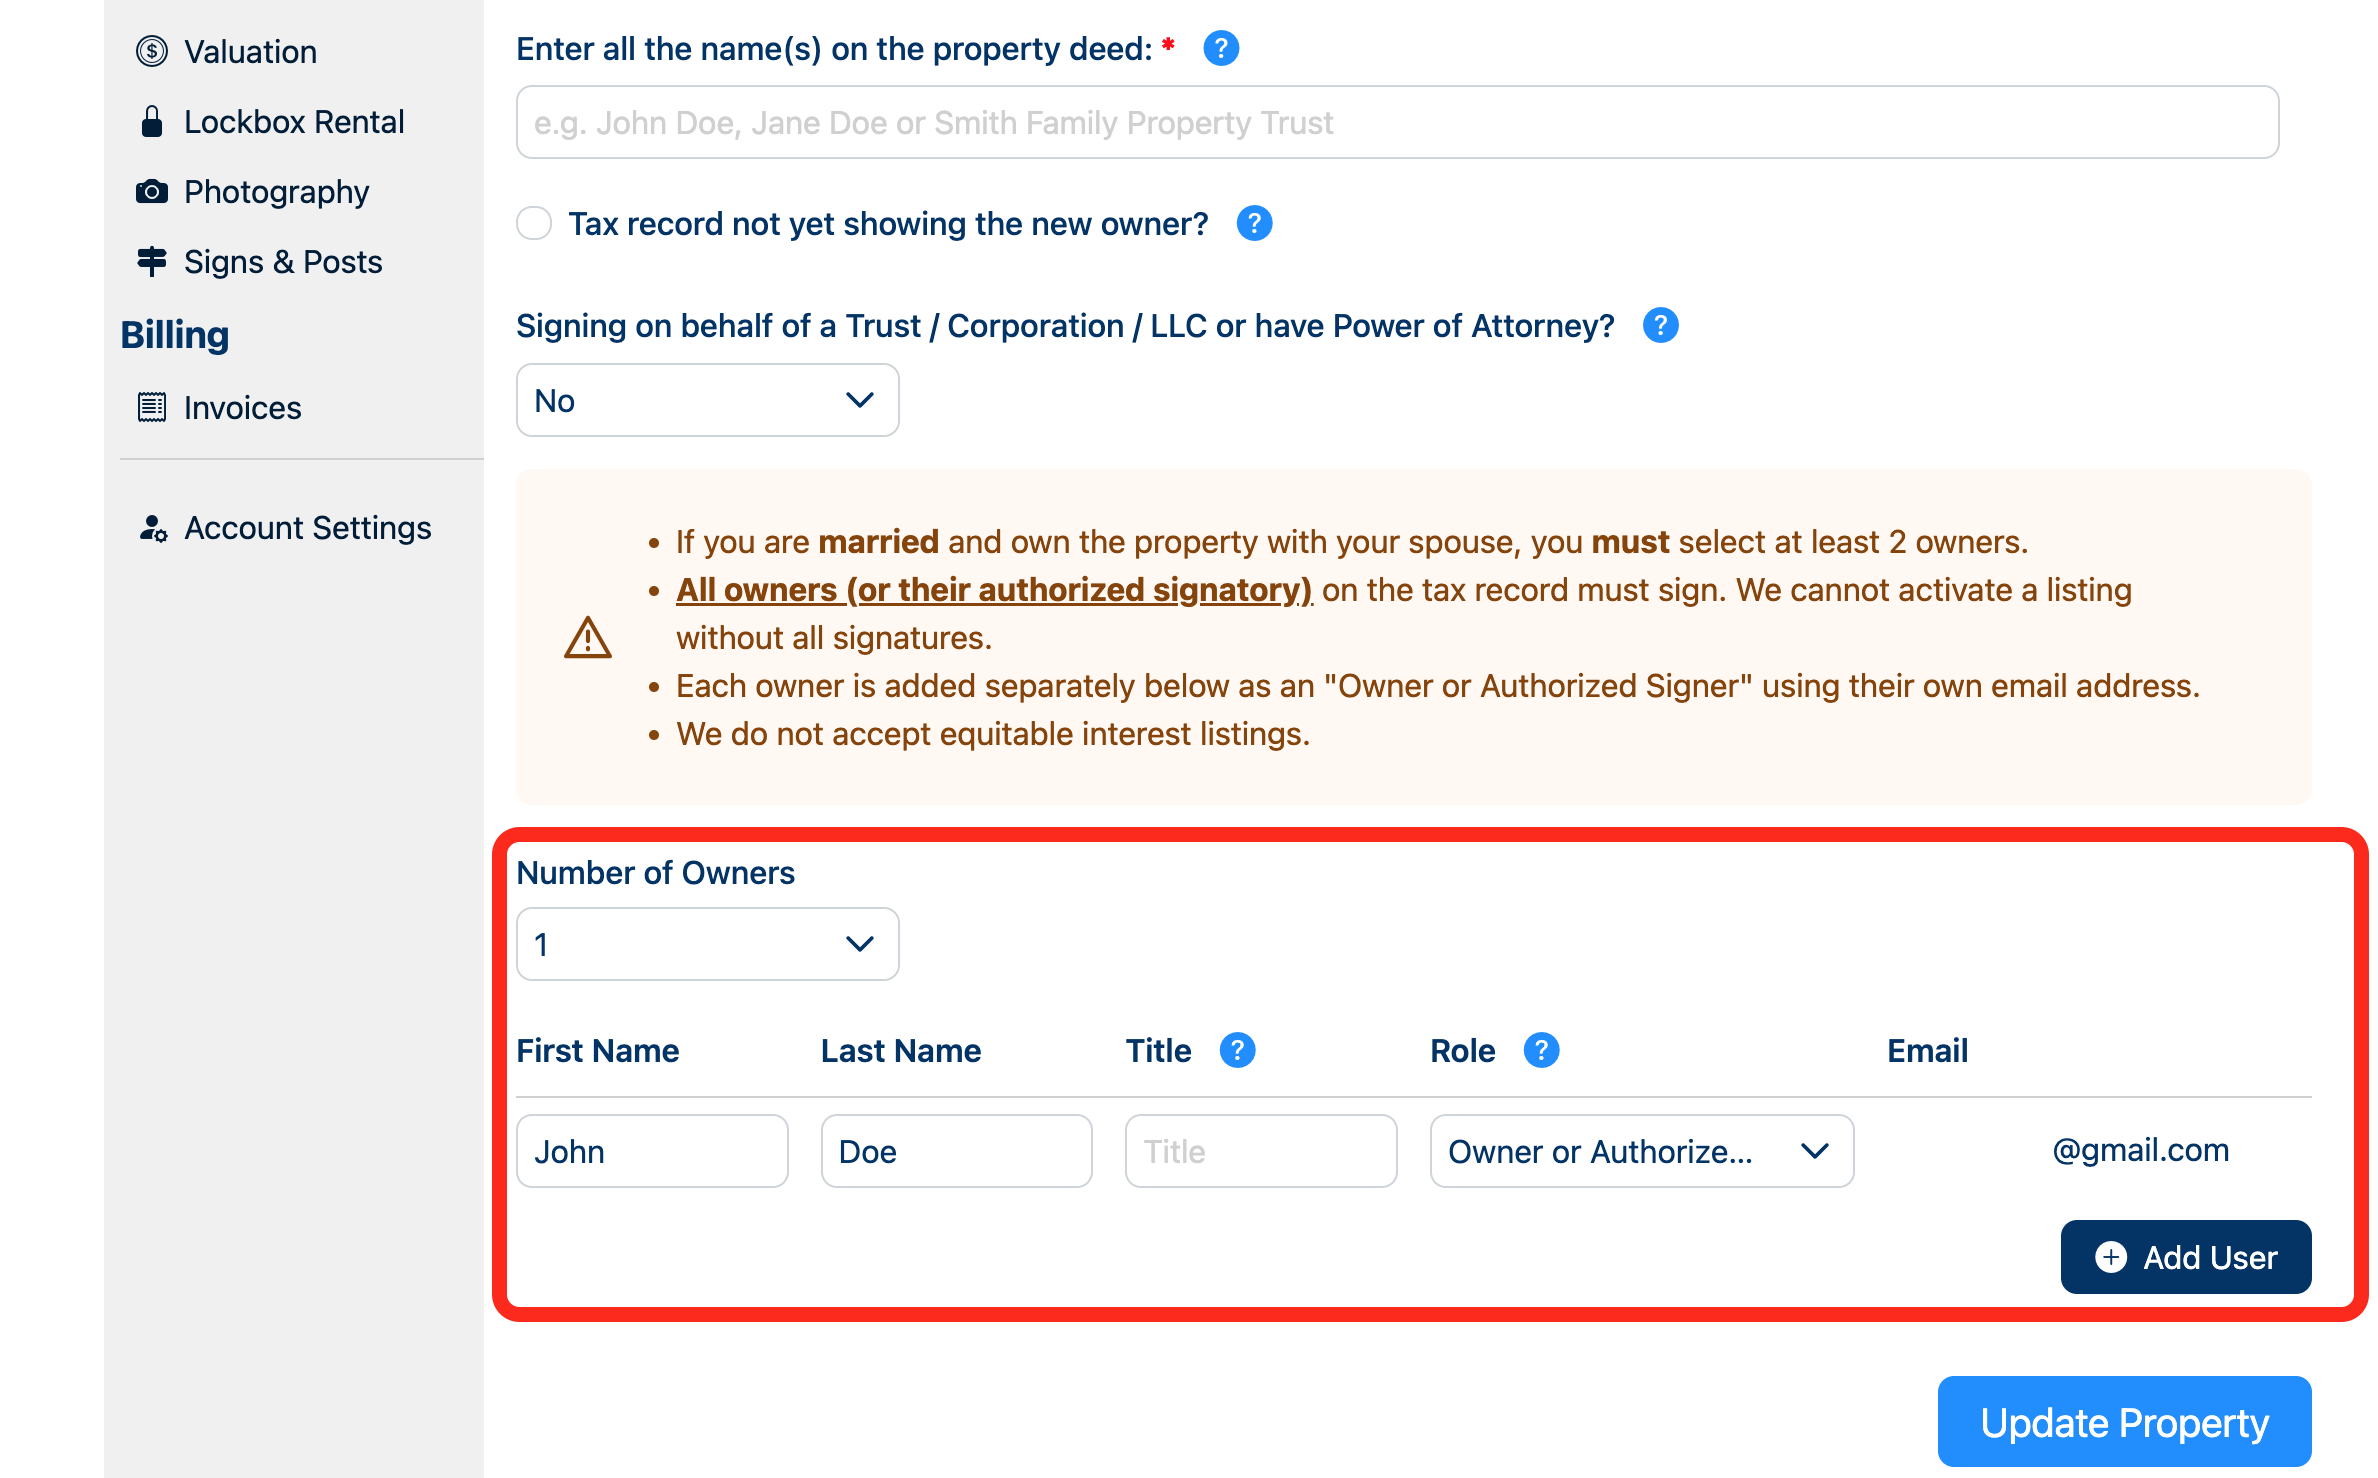Viewport: 2378px width, 1478px height.
Task: Click the Valuation dollar icon in sidebar
Action: point(151,51)
